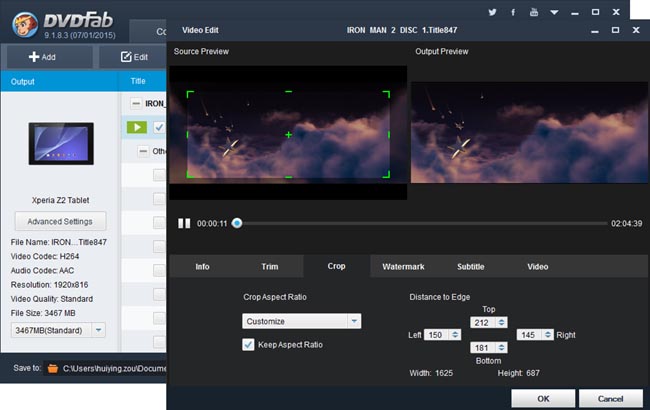Open the YouTube link in title bar
The height and width of the screenshot is (410, 650).
534,12
